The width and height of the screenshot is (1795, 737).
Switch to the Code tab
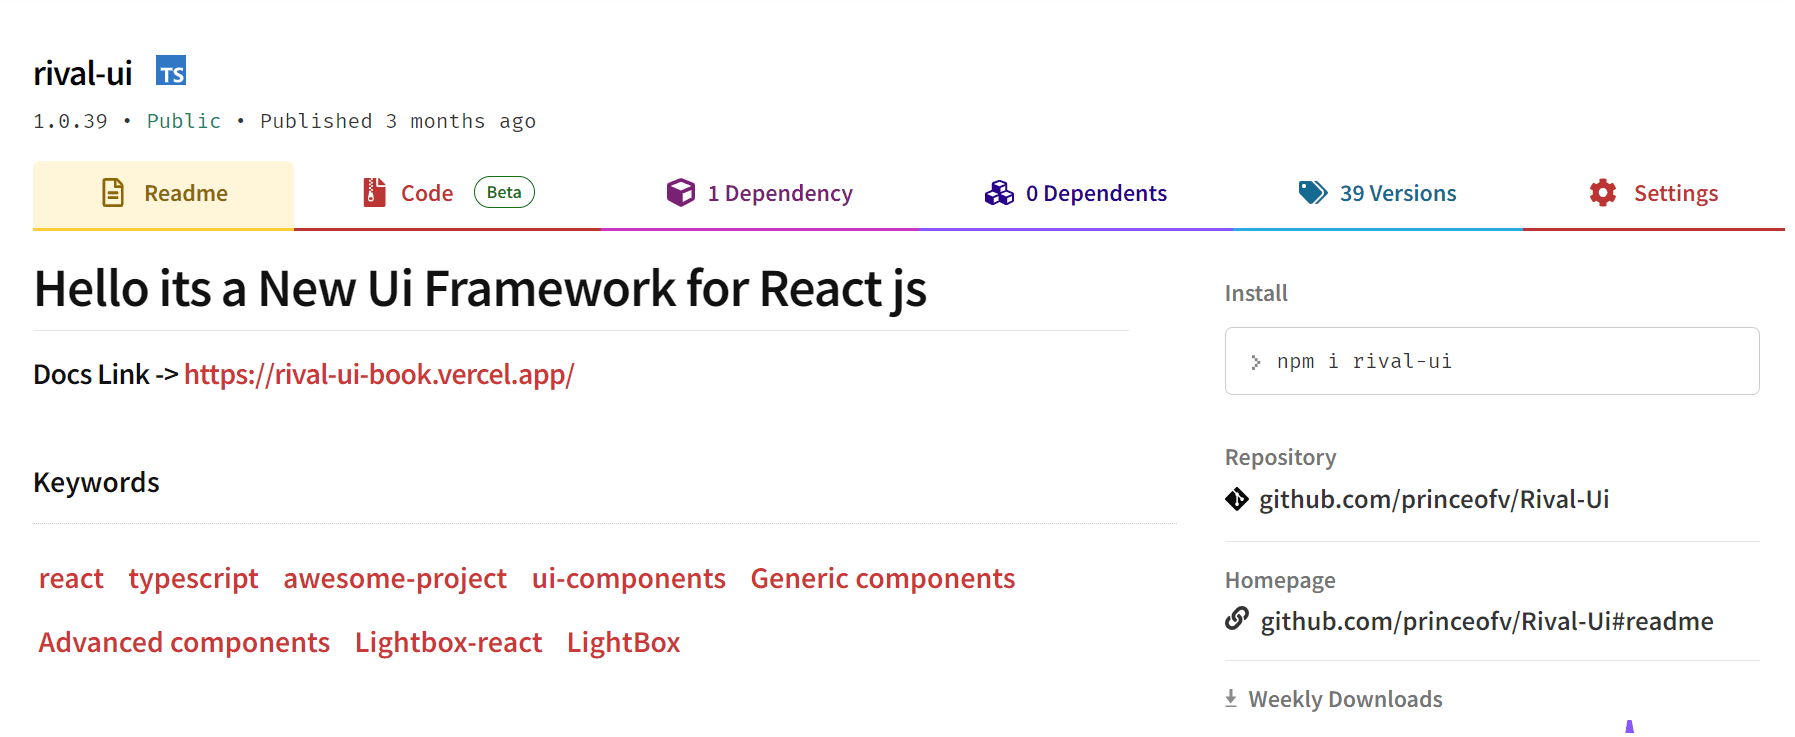[x=448, y=194]
